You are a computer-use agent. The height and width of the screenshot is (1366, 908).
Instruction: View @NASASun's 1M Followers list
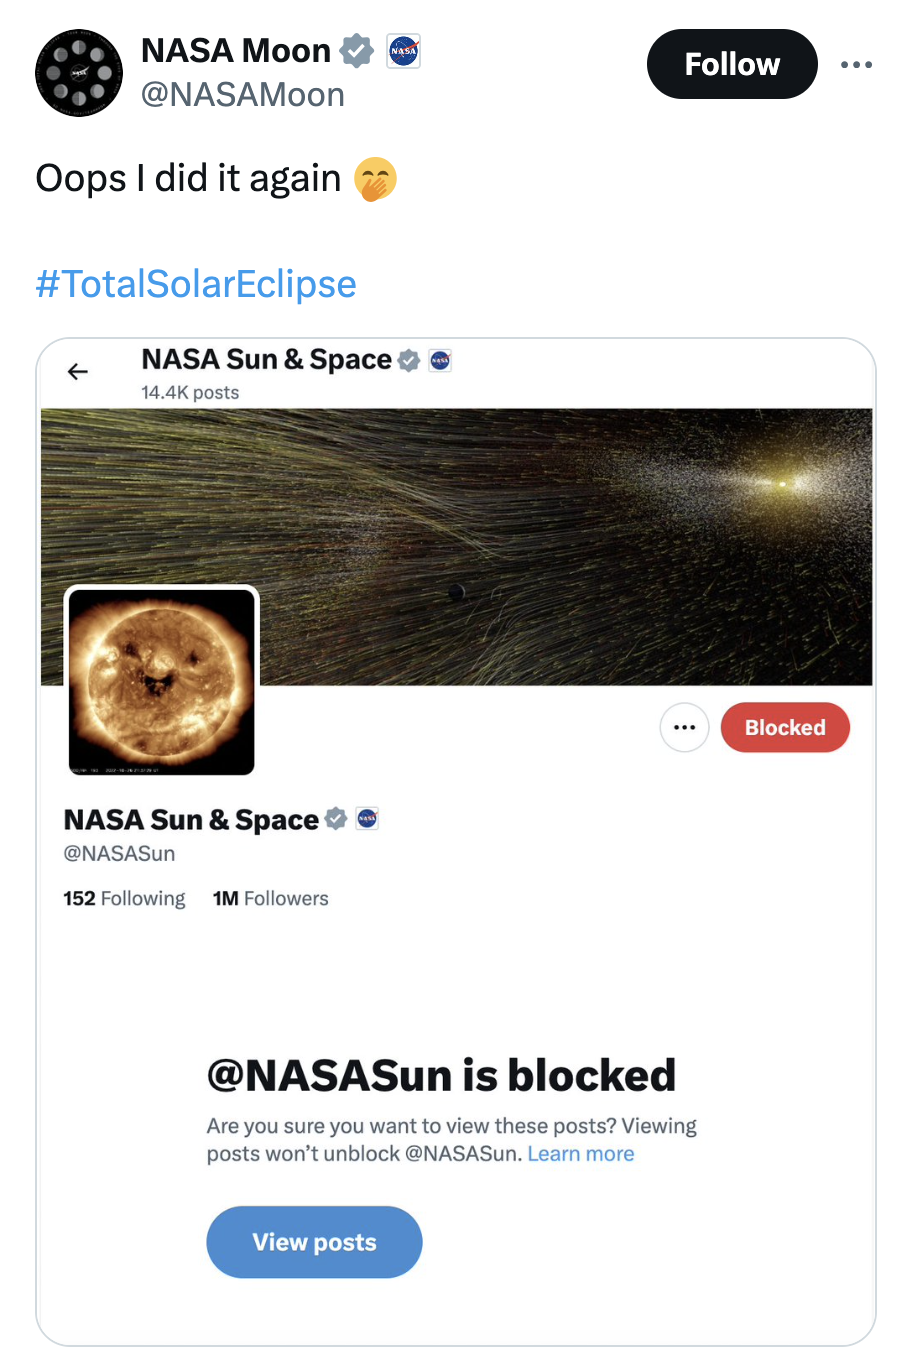pos(270,898)
